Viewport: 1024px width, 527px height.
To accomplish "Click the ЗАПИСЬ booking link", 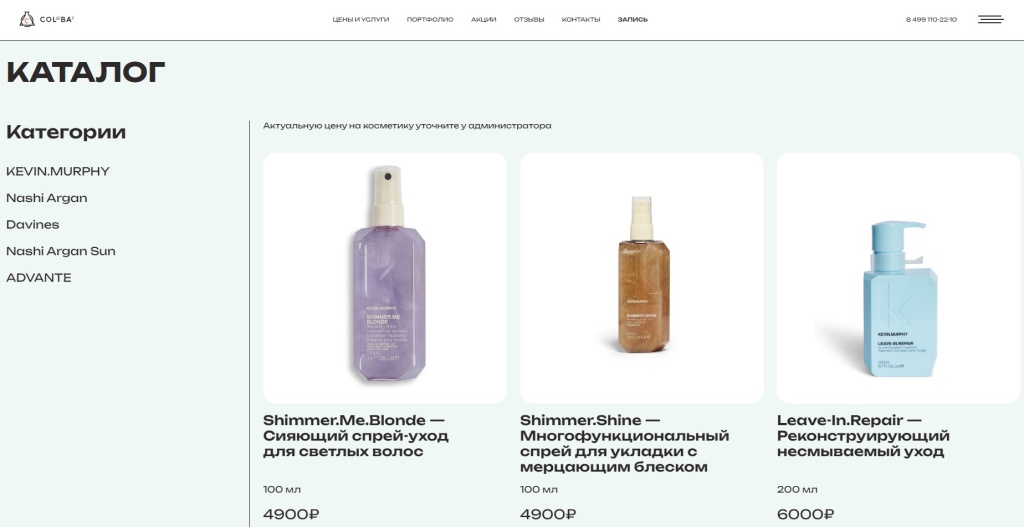I will tap(633, 20).
